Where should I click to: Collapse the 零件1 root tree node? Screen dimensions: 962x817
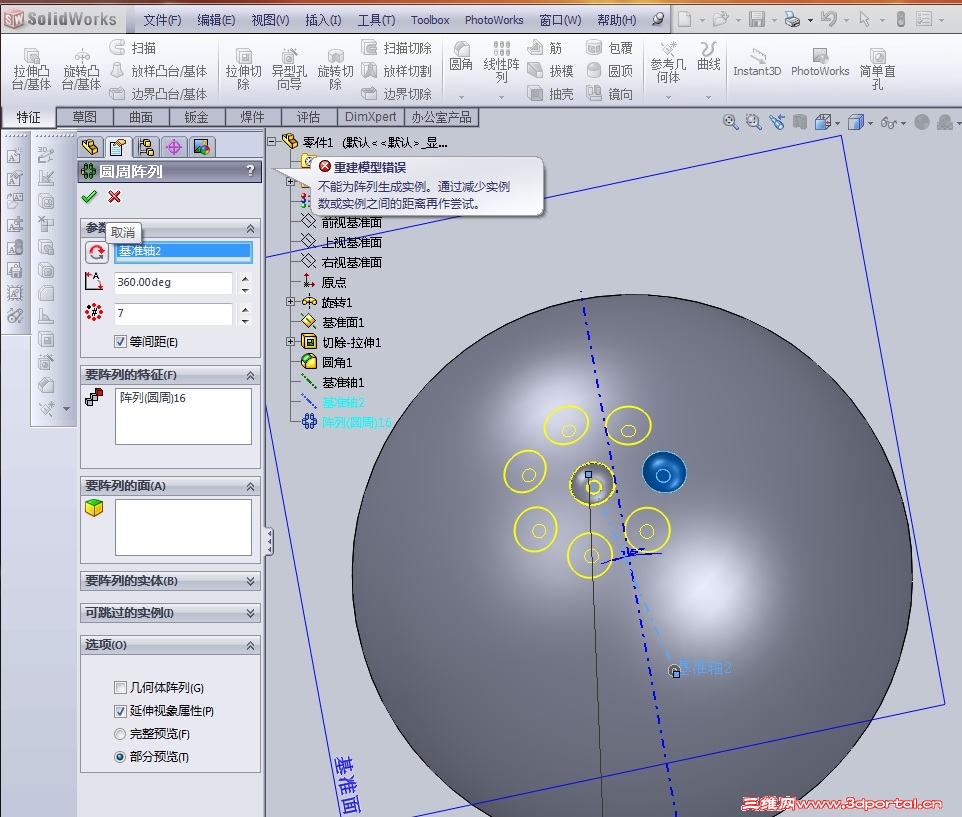[272, 142]
